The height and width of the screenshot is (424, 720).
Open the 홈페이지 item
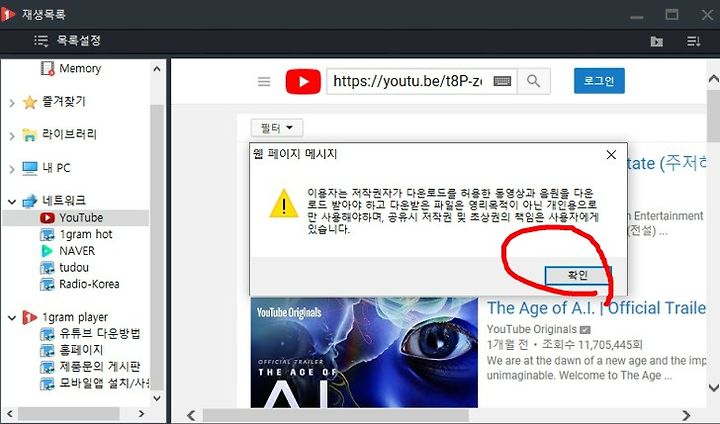tap(81, 350)
